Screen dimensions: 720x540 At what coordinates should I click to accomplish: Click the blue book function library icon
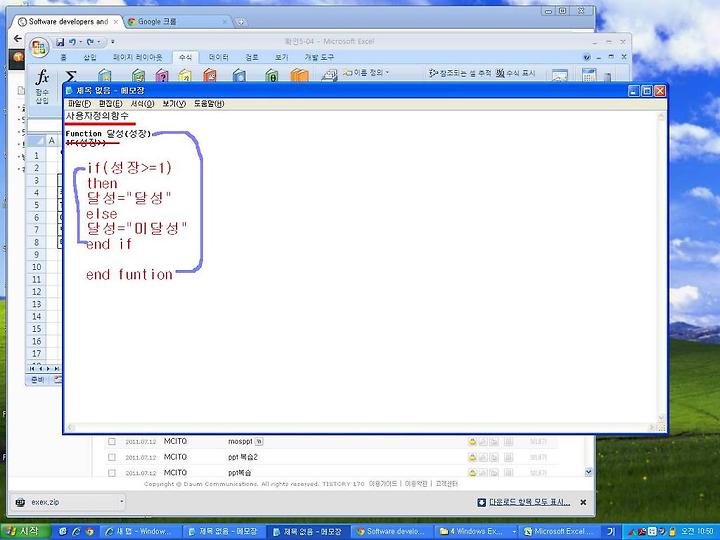(x=239, y=76)
